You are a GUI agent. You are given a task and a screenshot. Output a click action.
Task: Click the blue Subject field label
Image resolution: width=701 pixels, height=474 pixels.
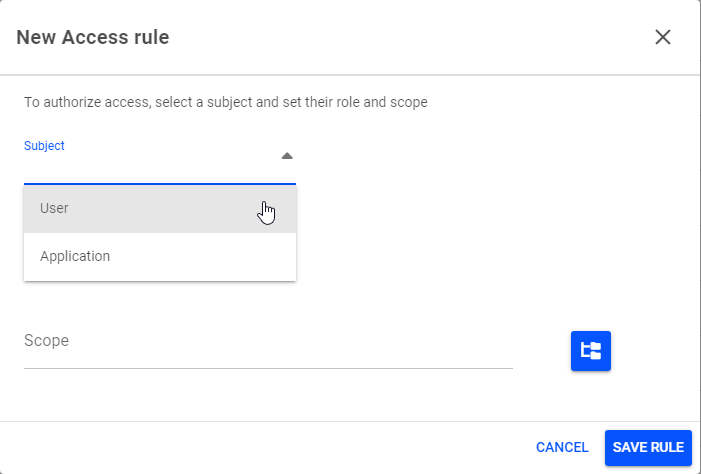(x=44, y=146)
